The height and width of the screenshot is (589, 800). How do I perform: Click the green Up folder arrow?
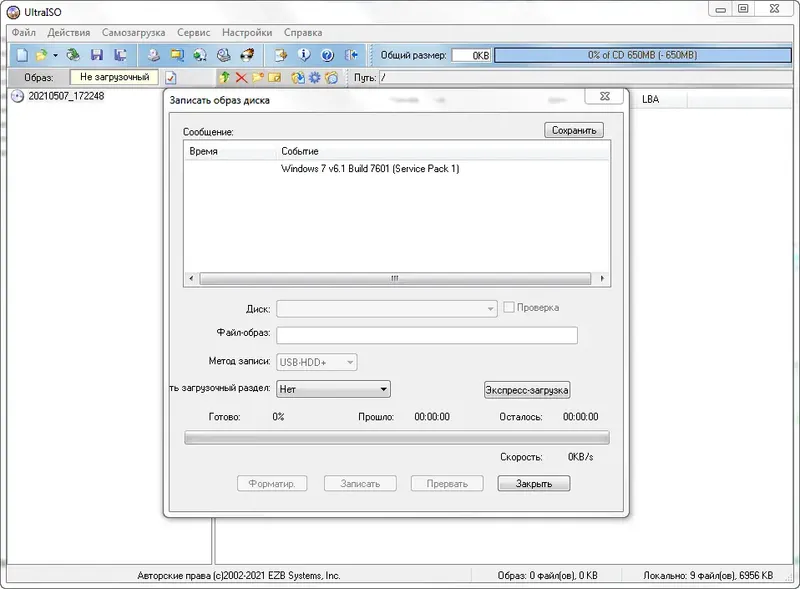[x=224, y=78]
